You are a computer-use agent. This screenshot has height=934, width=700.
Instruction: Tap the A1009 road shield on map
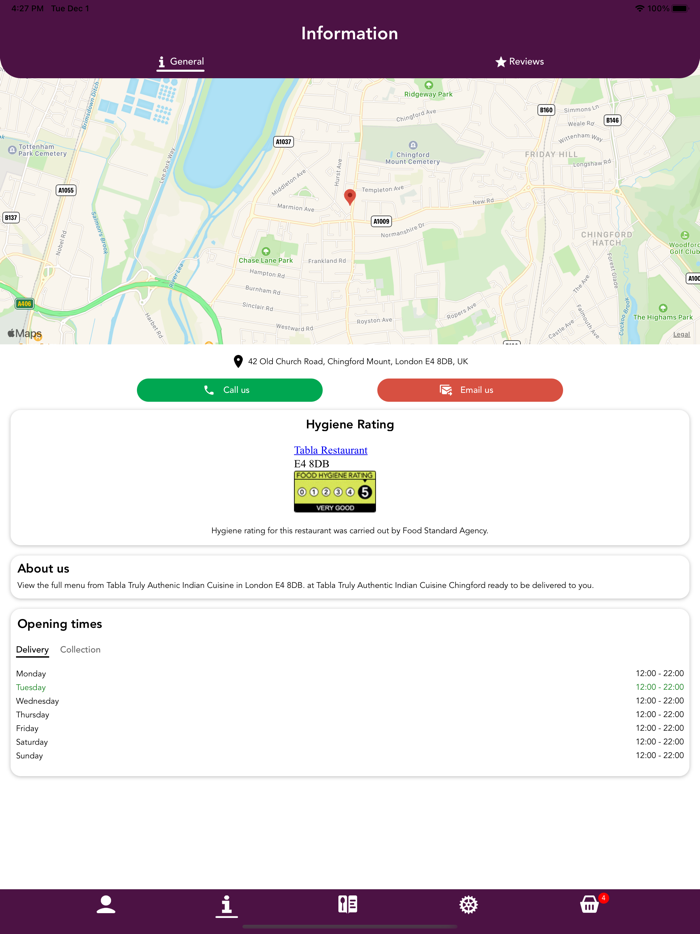381,221
